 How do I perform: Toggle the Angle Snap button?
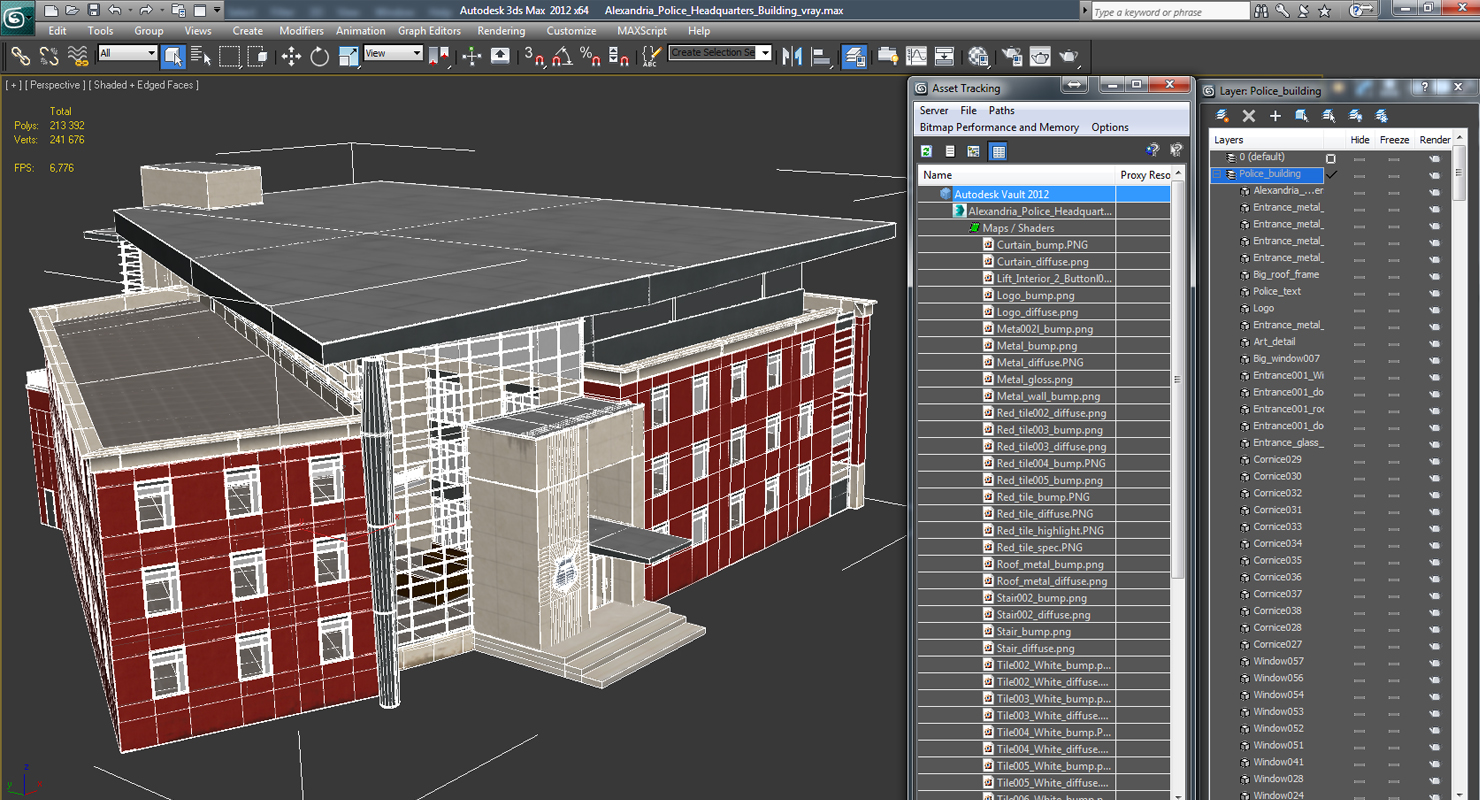click(x=562, y=56)
